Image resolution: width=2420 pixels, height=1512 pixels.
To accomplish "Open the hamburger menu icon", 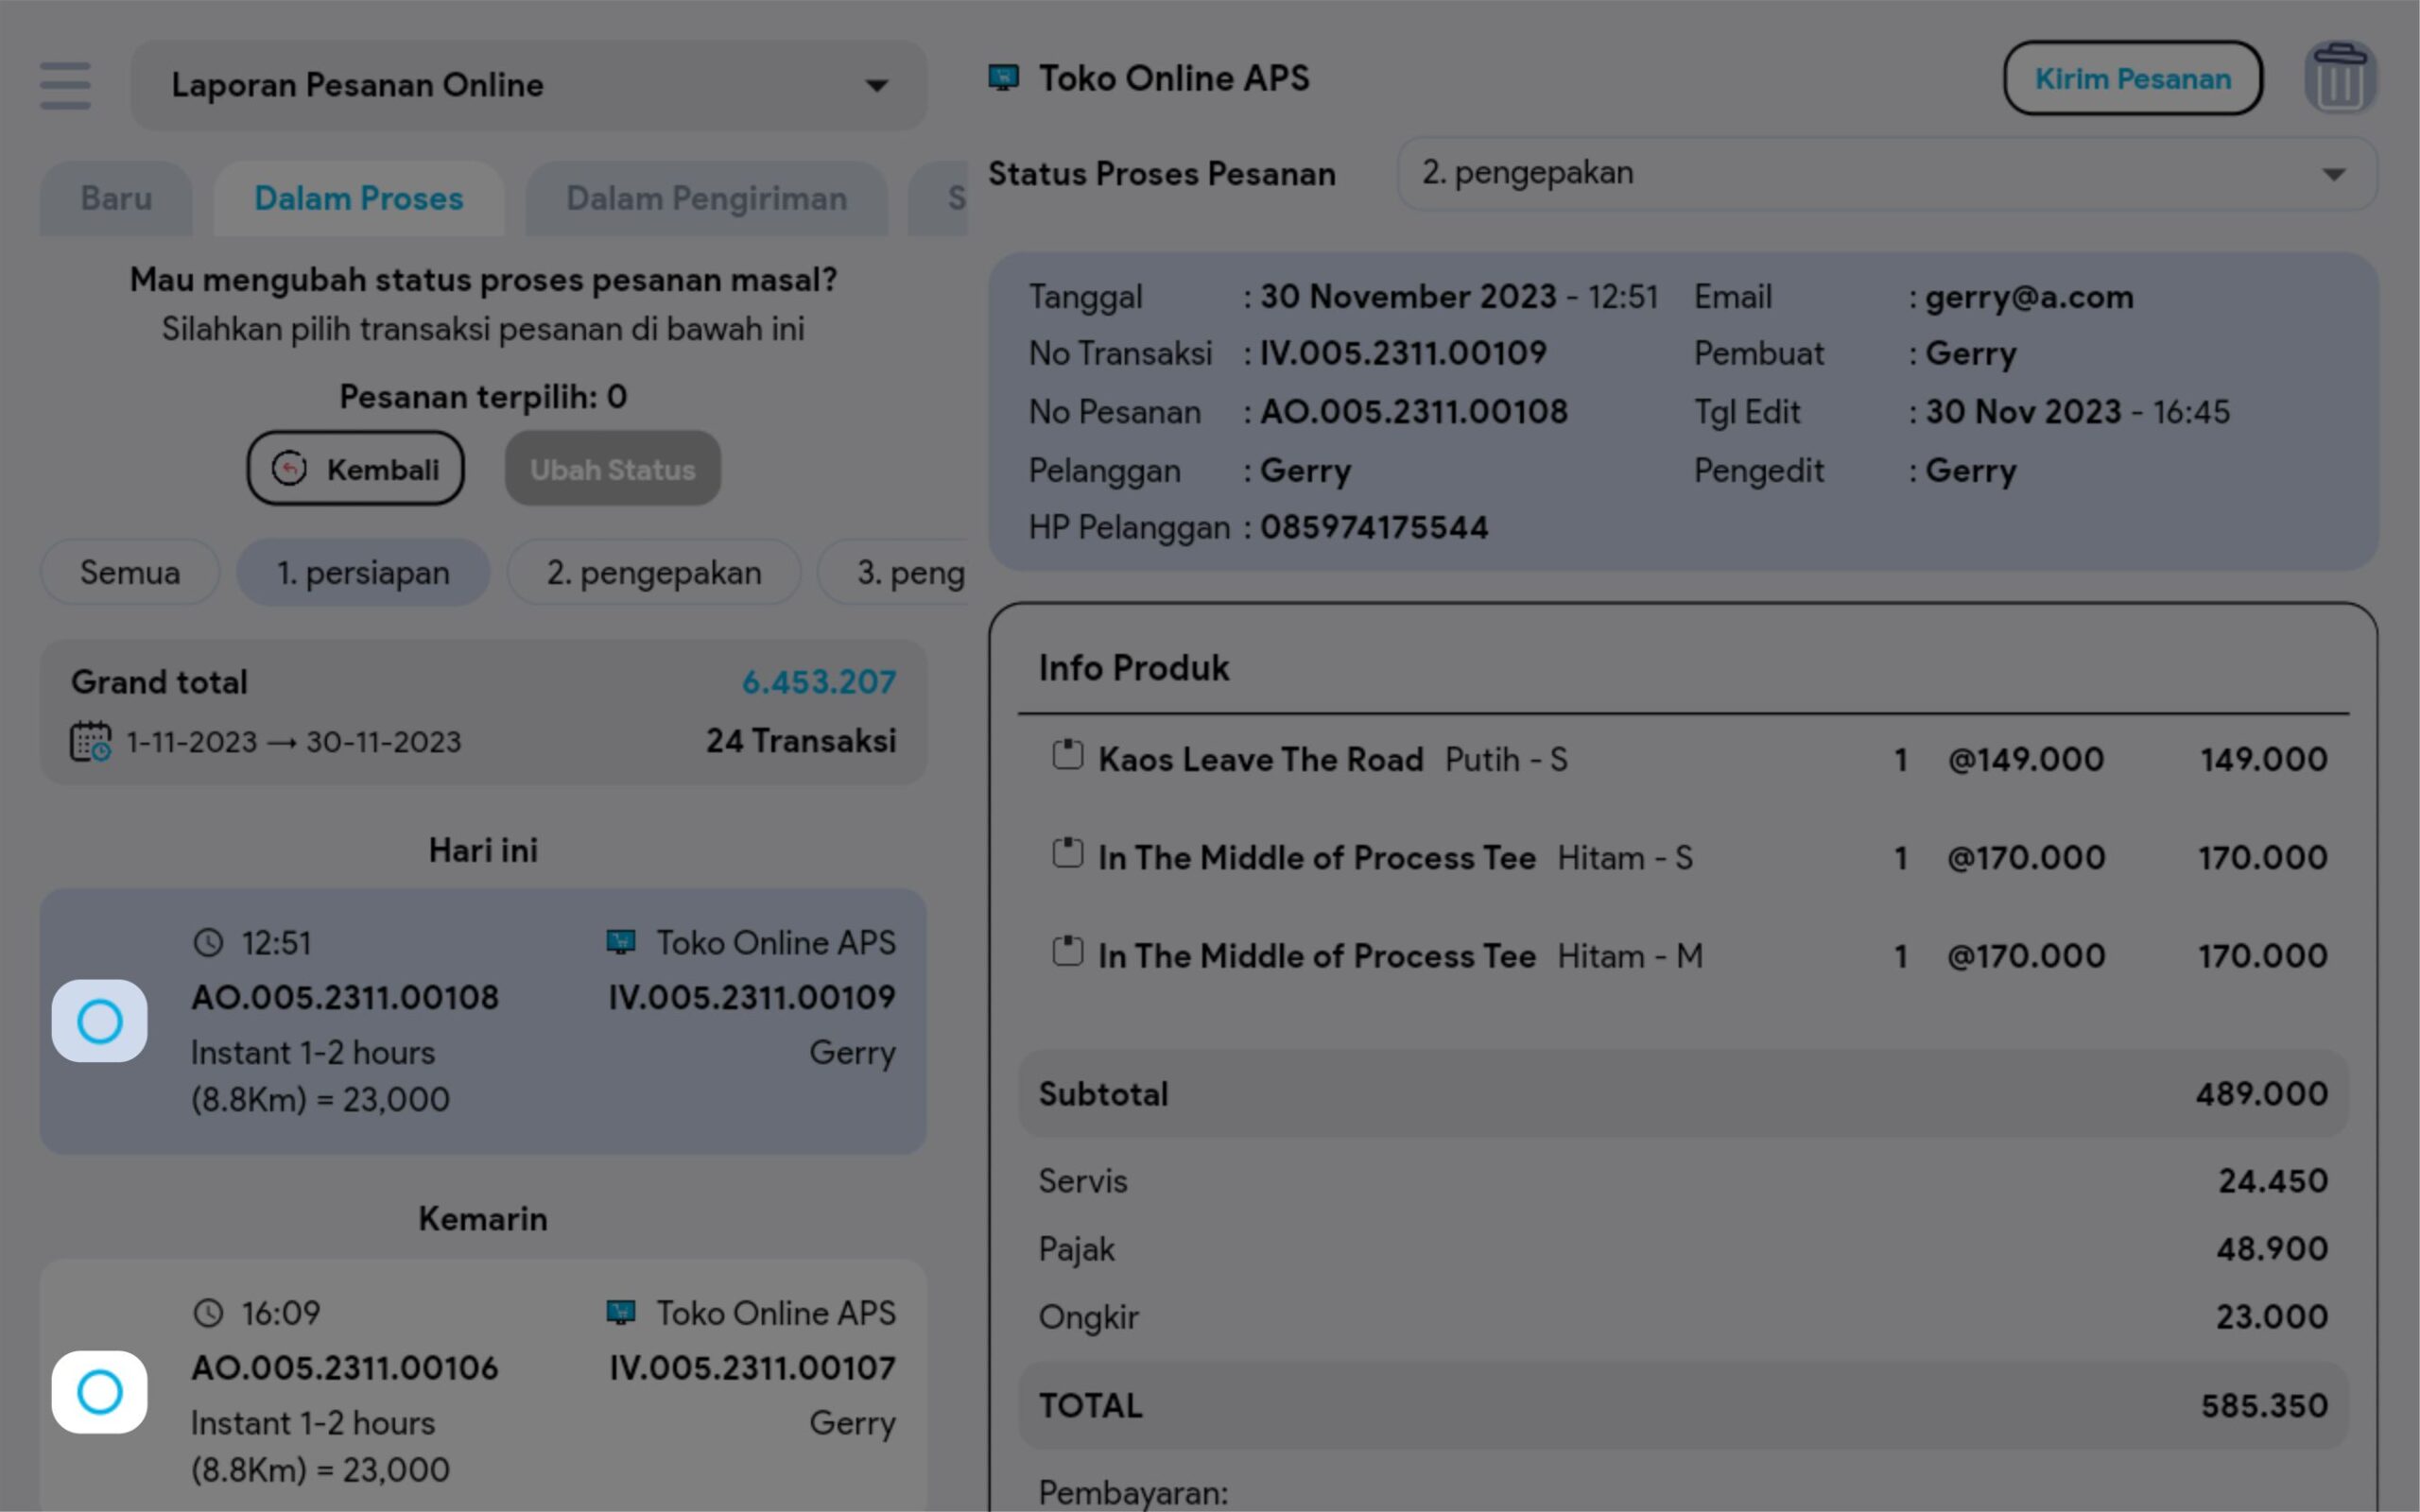I will pos(65,85).
